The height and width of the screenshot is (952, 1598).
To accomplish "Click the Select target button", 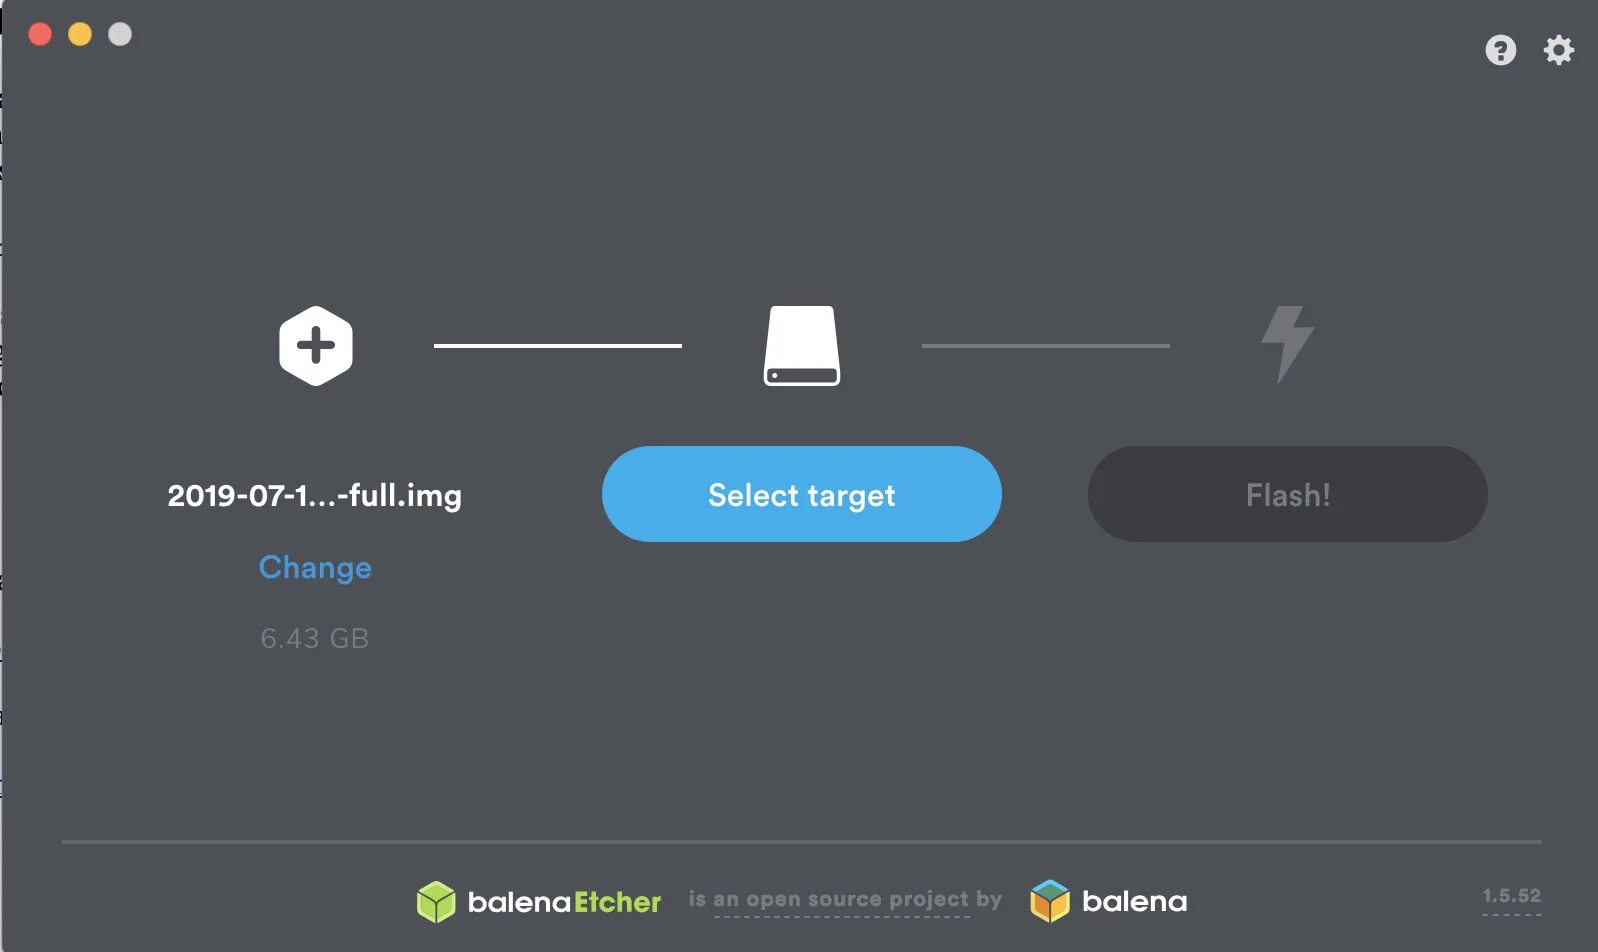I will tap(802, 494).
